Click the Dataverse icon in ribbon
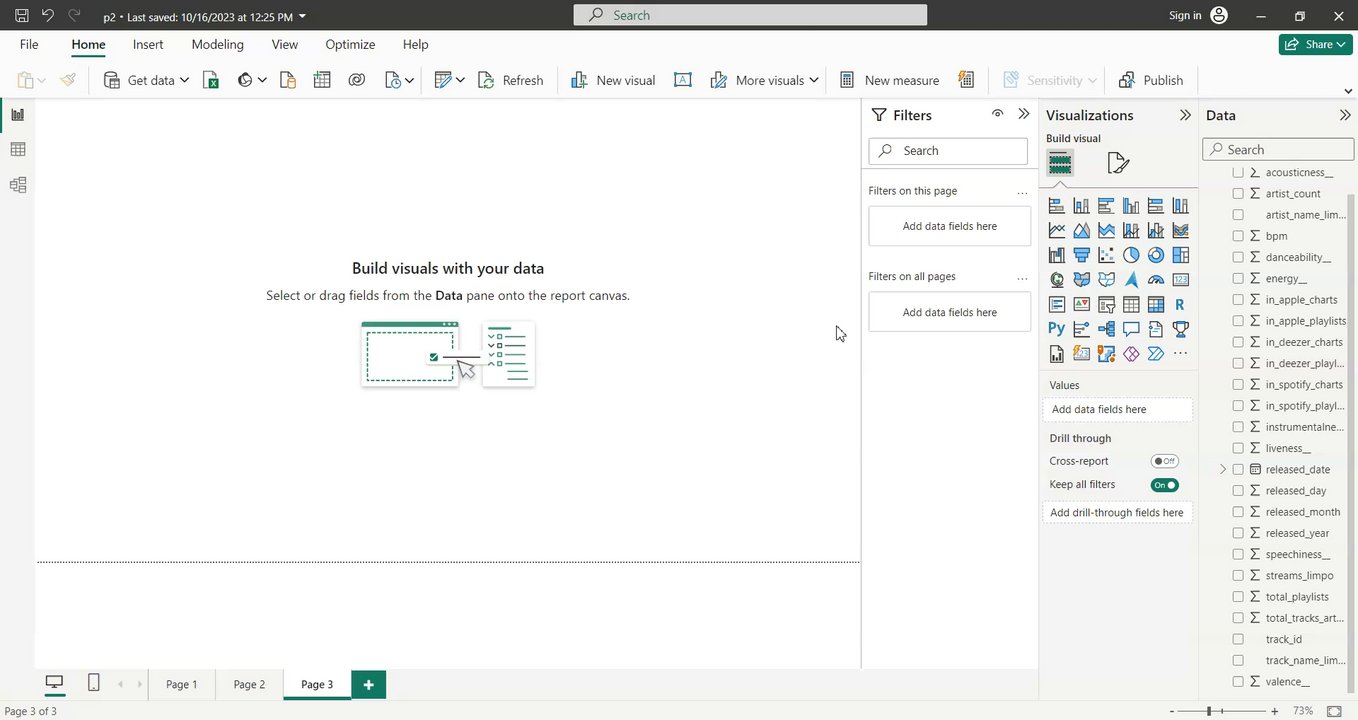 (357, 80)
